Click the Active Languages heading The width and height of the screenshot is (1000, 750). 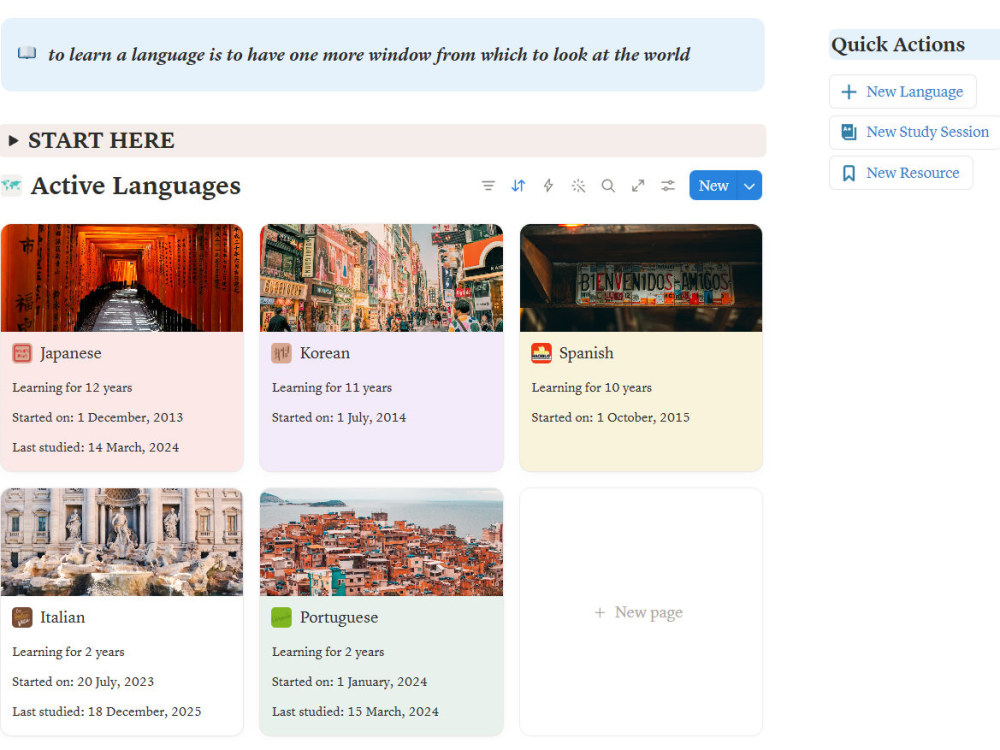click(x=136, y=186)
